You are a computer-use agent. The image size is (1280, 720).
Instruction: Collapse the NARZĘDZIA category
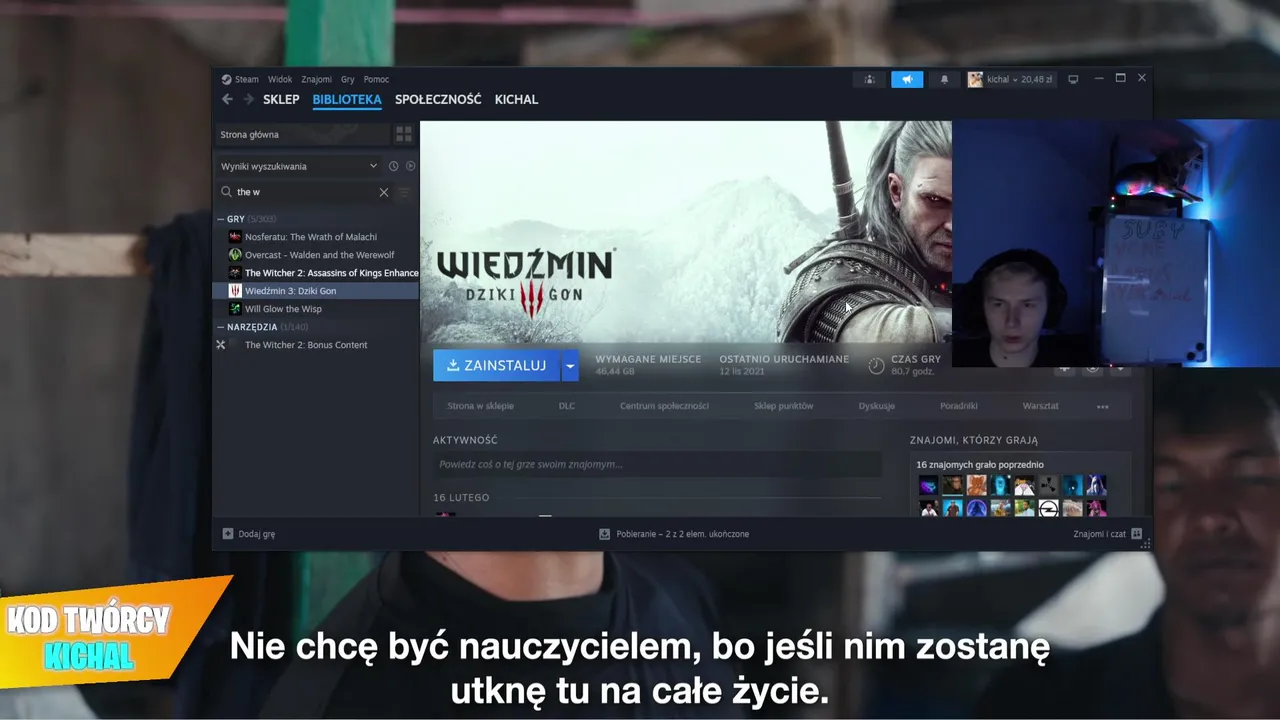tap(221, 327)
